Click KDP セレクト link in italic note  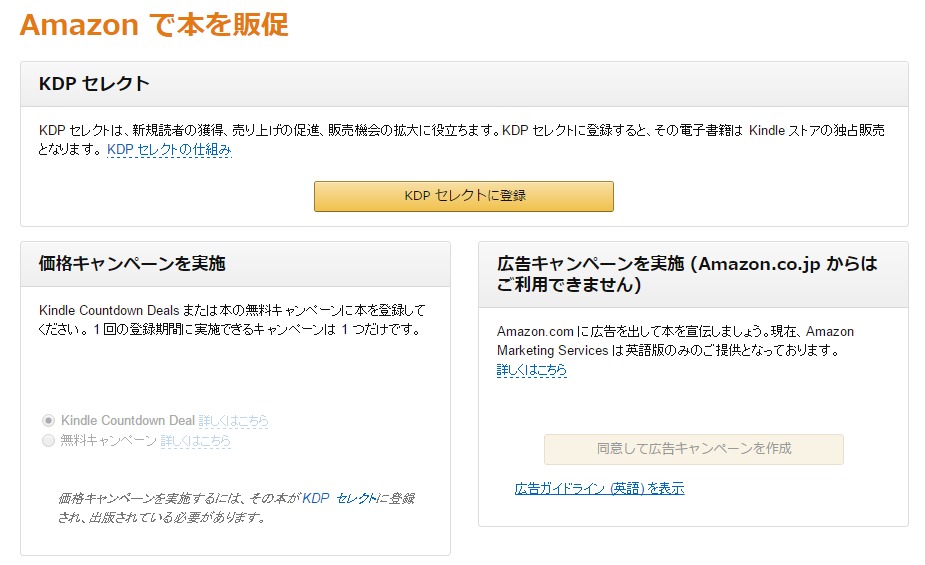point(339,498)
